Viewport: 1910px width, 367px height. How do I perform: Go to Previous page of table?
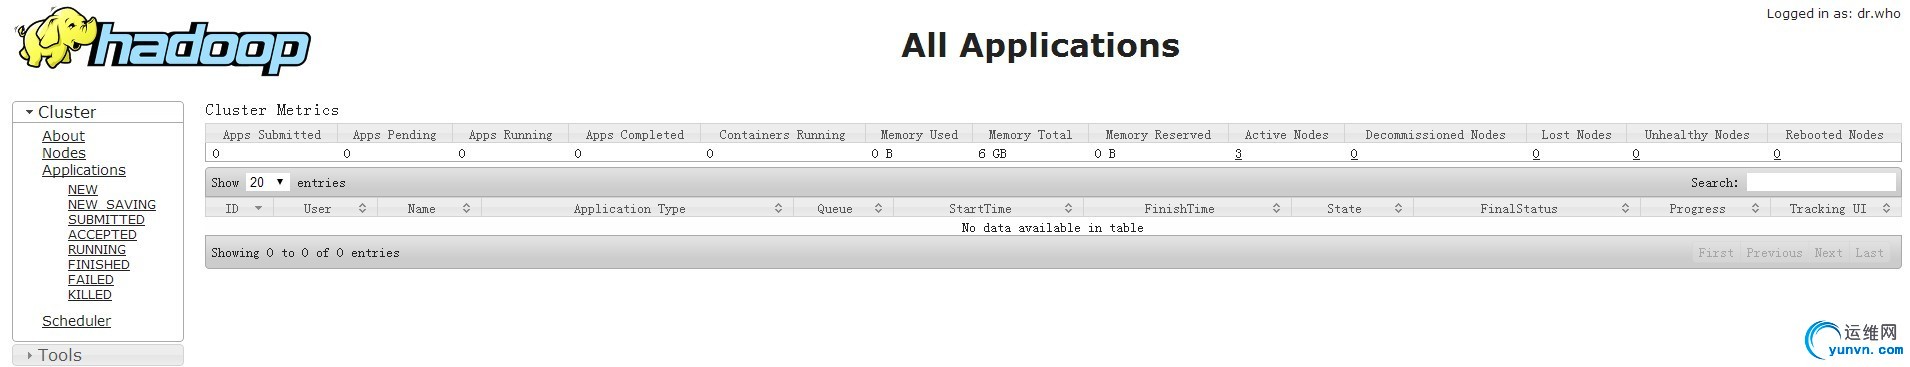point(1774,253)
